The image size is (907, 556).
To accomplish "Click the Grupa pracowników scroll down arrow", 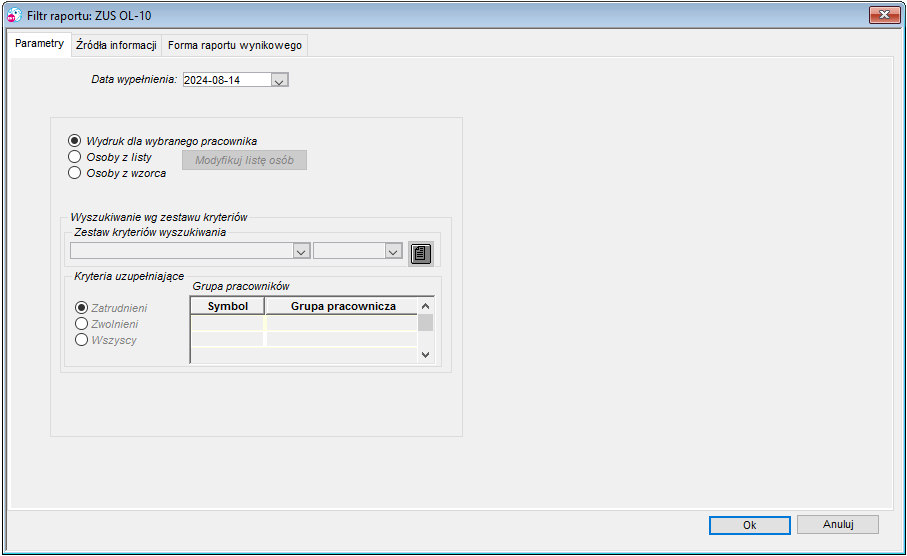I will [426, 355].
